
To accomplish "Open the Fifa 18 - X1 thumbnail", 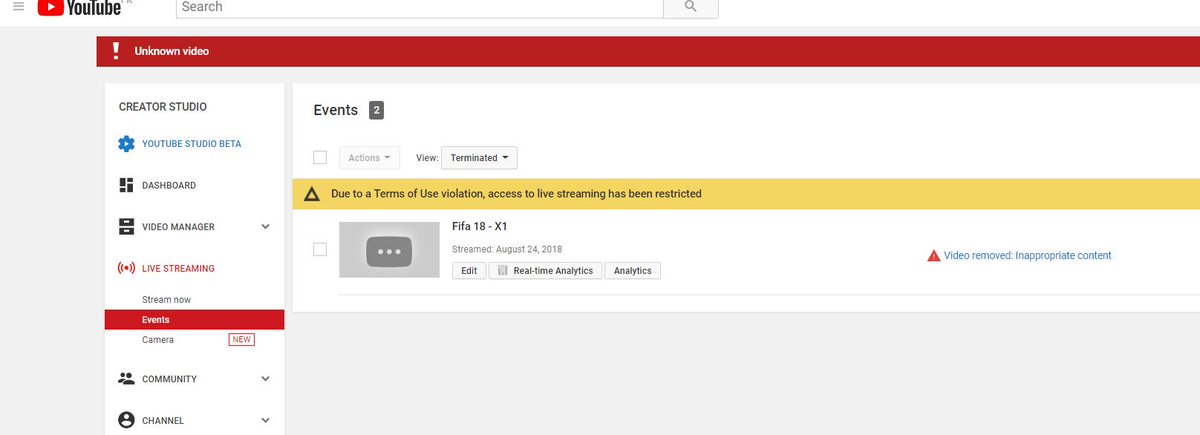I will (x=389, y=249).
